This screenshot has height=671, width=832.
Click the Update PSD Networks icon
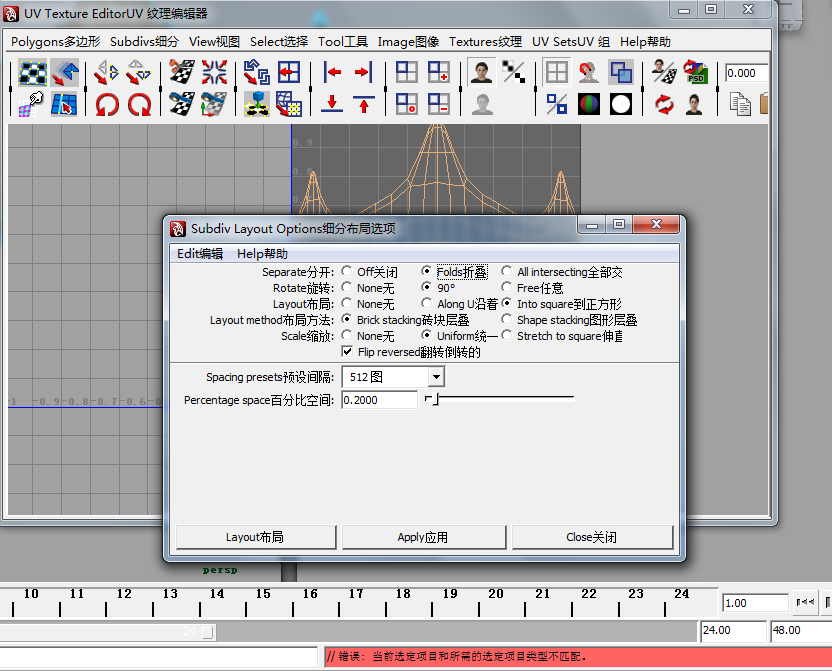[695, 72]
